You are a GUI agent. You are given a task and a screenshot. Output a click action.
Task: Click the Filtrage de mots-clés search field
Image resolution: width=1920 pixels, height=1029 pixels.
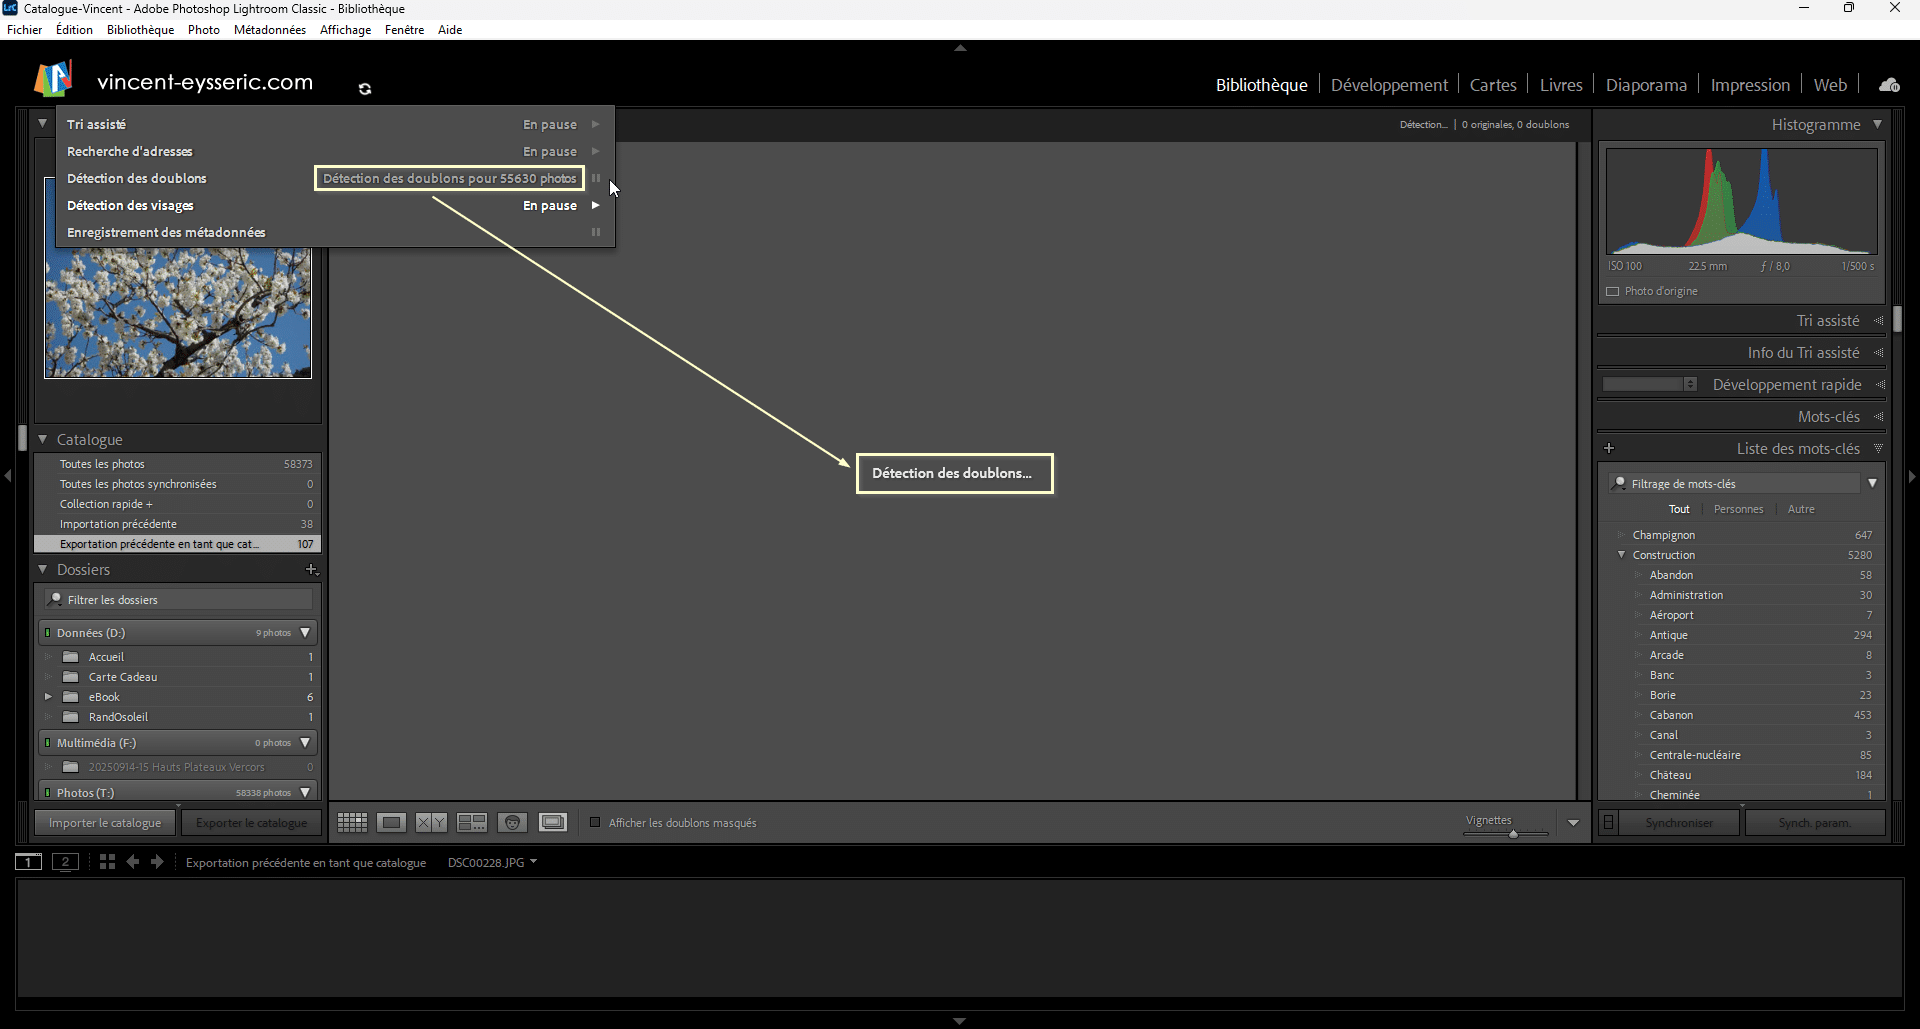click(x=1735, y=483)
